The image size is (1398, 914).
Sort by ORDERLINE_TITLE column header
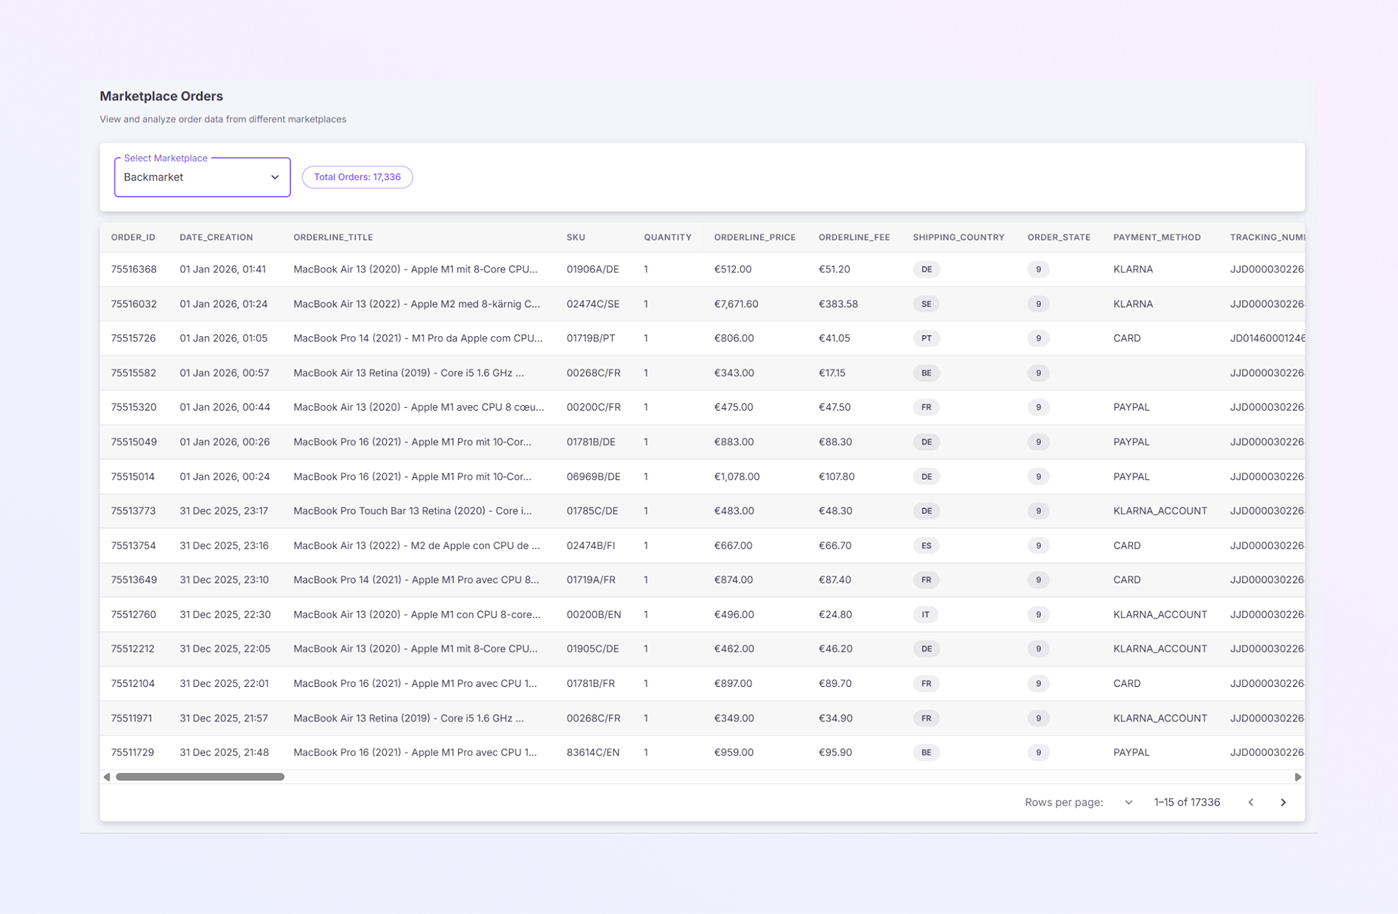coord(333,238)
